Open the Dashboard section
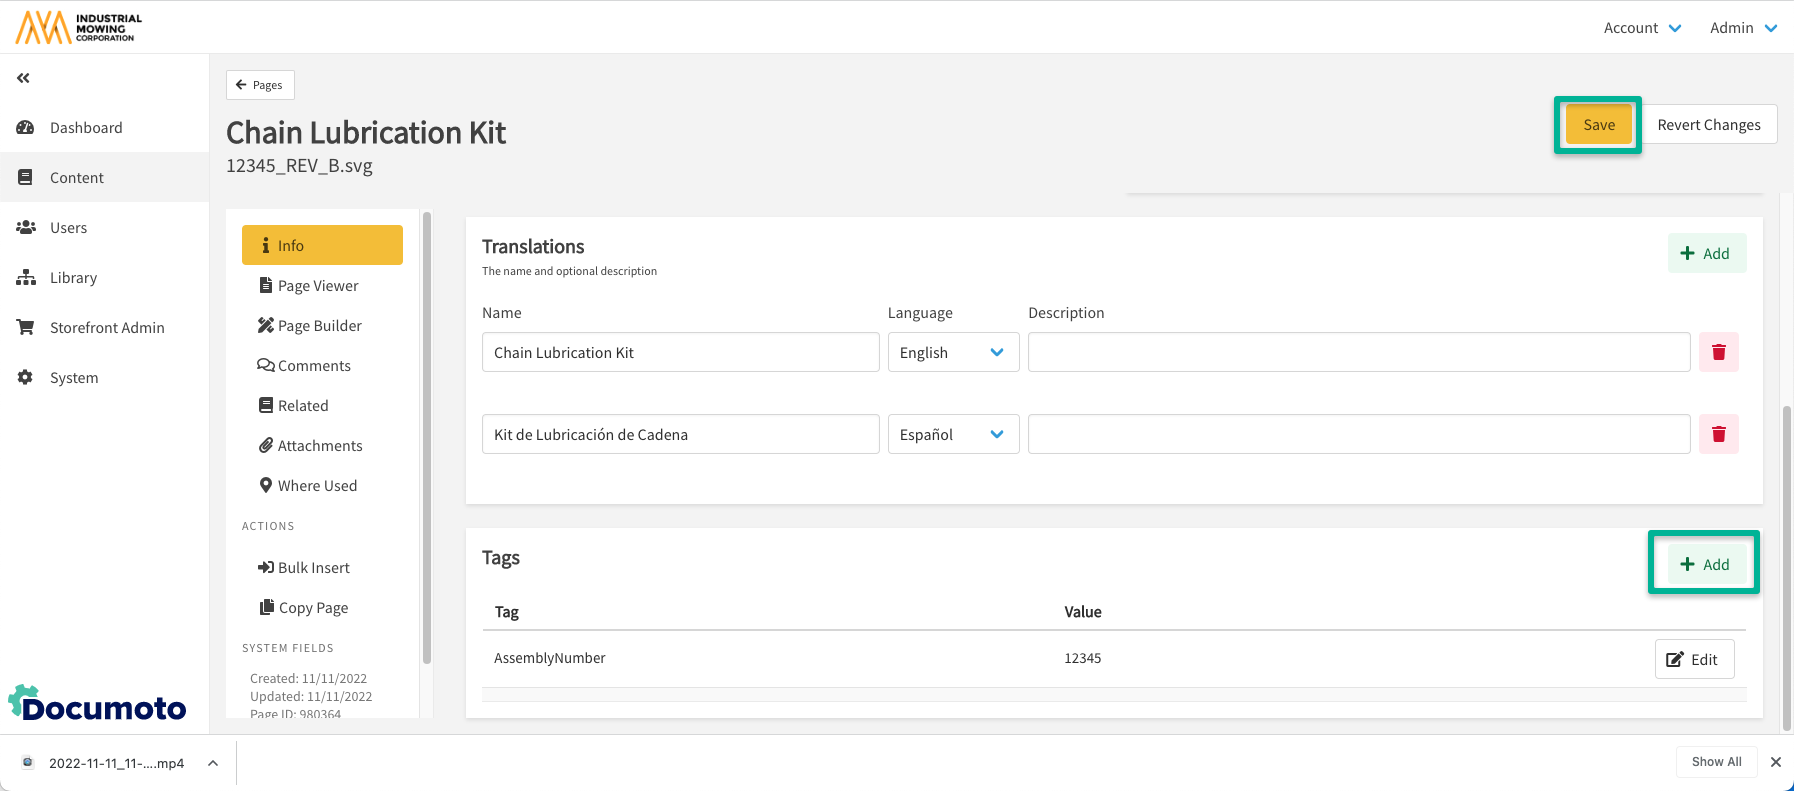 86,128
